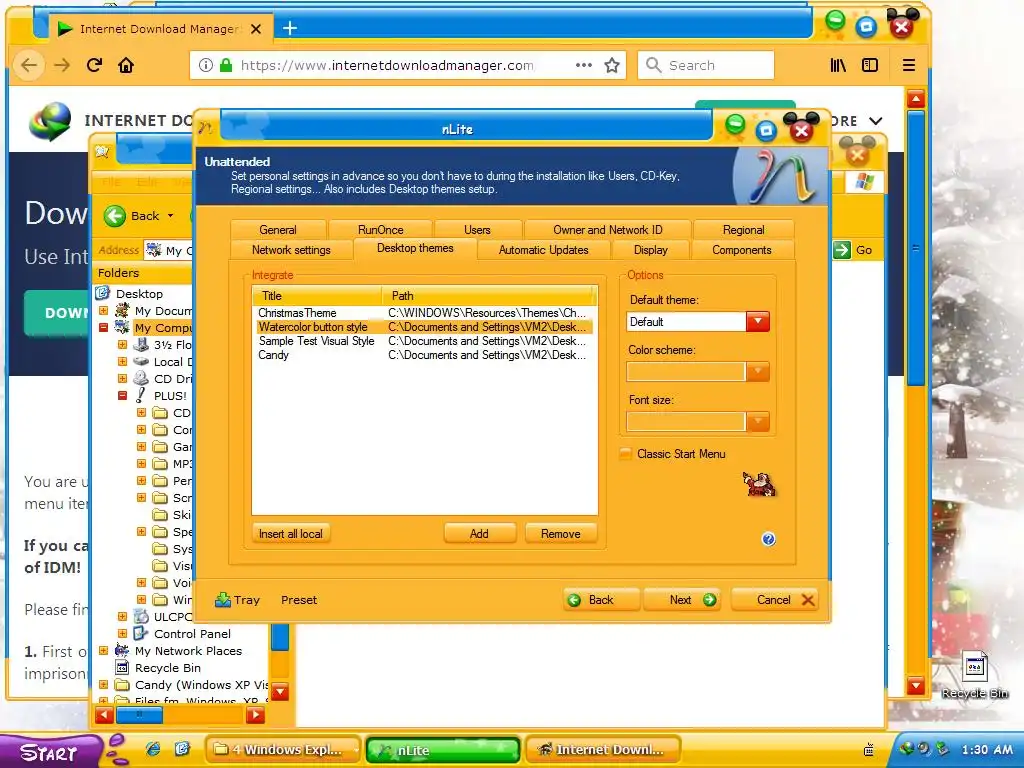
Task: Click the Firefox page vertical scrollbar thumb
Action: [916, 248]
